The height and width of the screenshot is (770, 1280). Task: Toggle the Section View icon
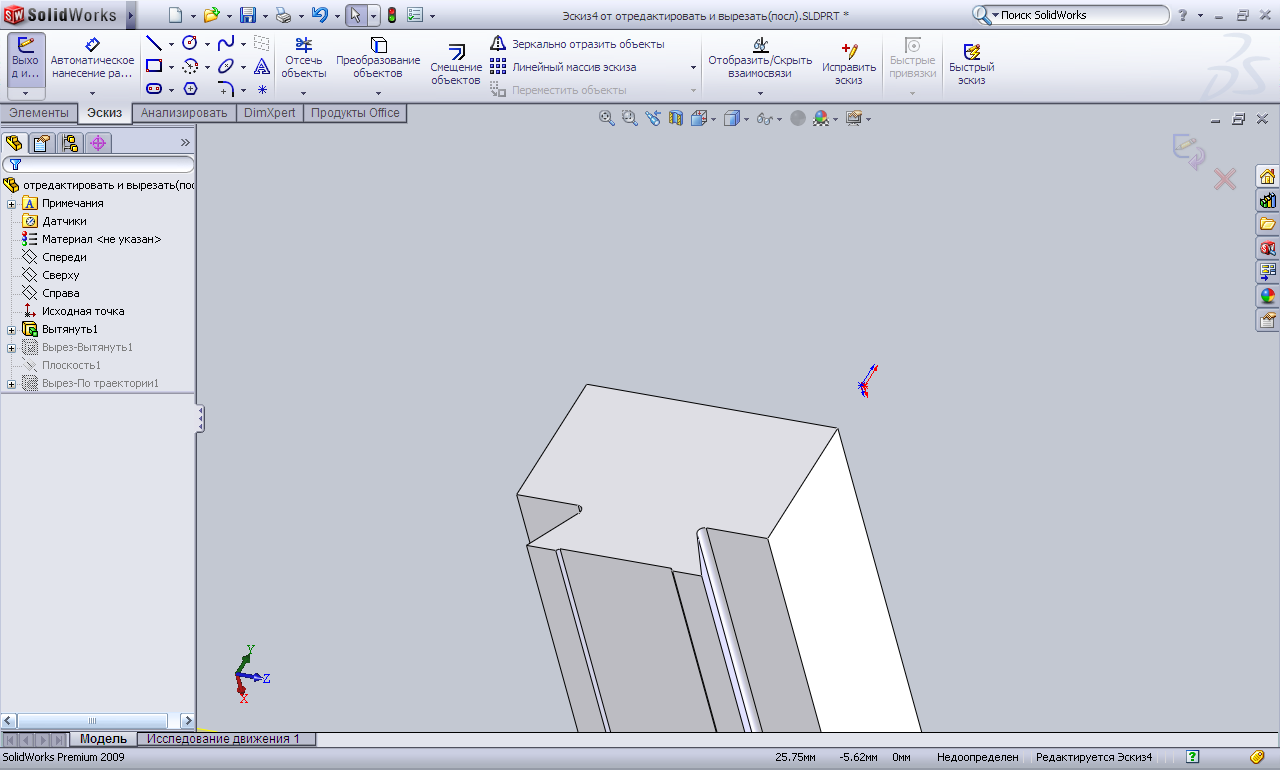(676, 118)
